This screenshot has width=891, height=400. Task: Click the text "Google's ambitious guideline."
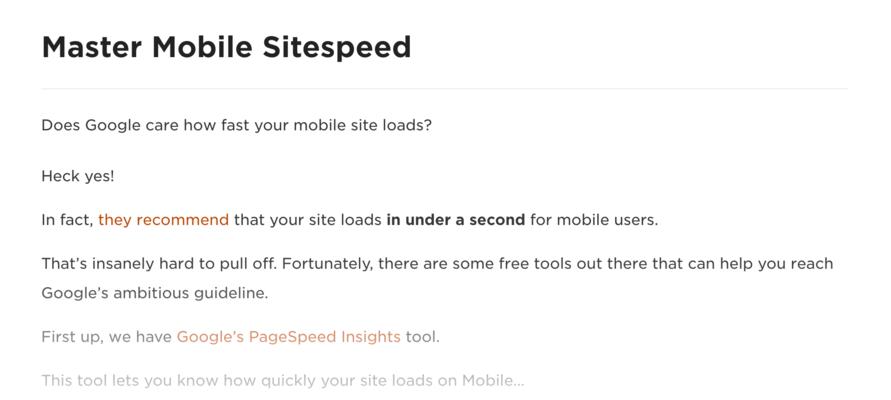coord(155,293)
